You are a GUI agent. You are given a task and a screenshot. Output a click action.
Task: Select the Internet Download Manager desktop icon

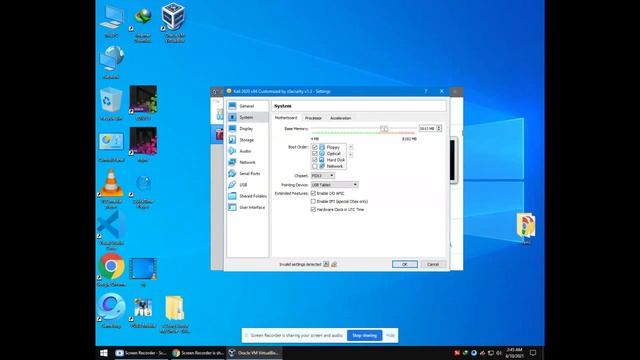pos(142,24)
